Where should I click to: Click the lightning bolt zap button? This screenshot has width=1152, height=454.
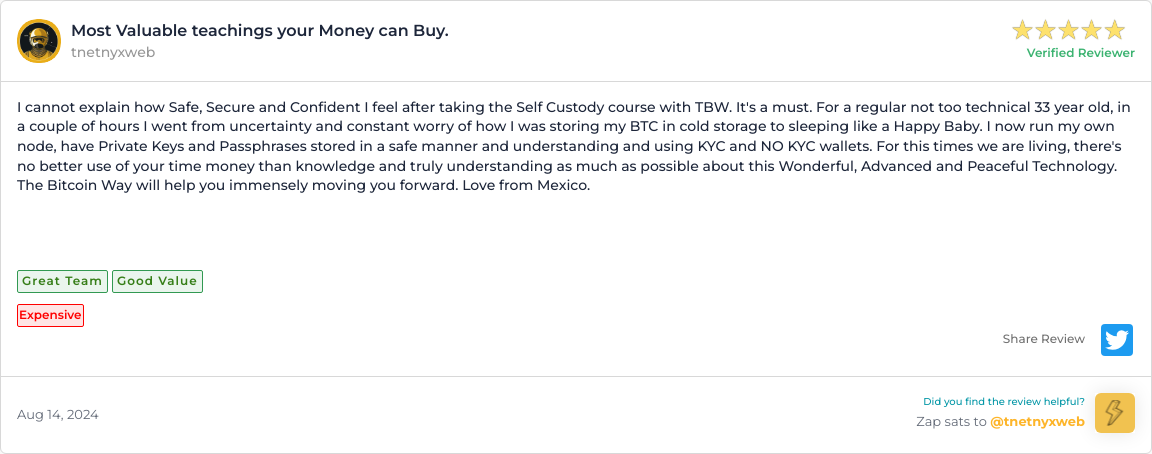[x=1114, y=412]
